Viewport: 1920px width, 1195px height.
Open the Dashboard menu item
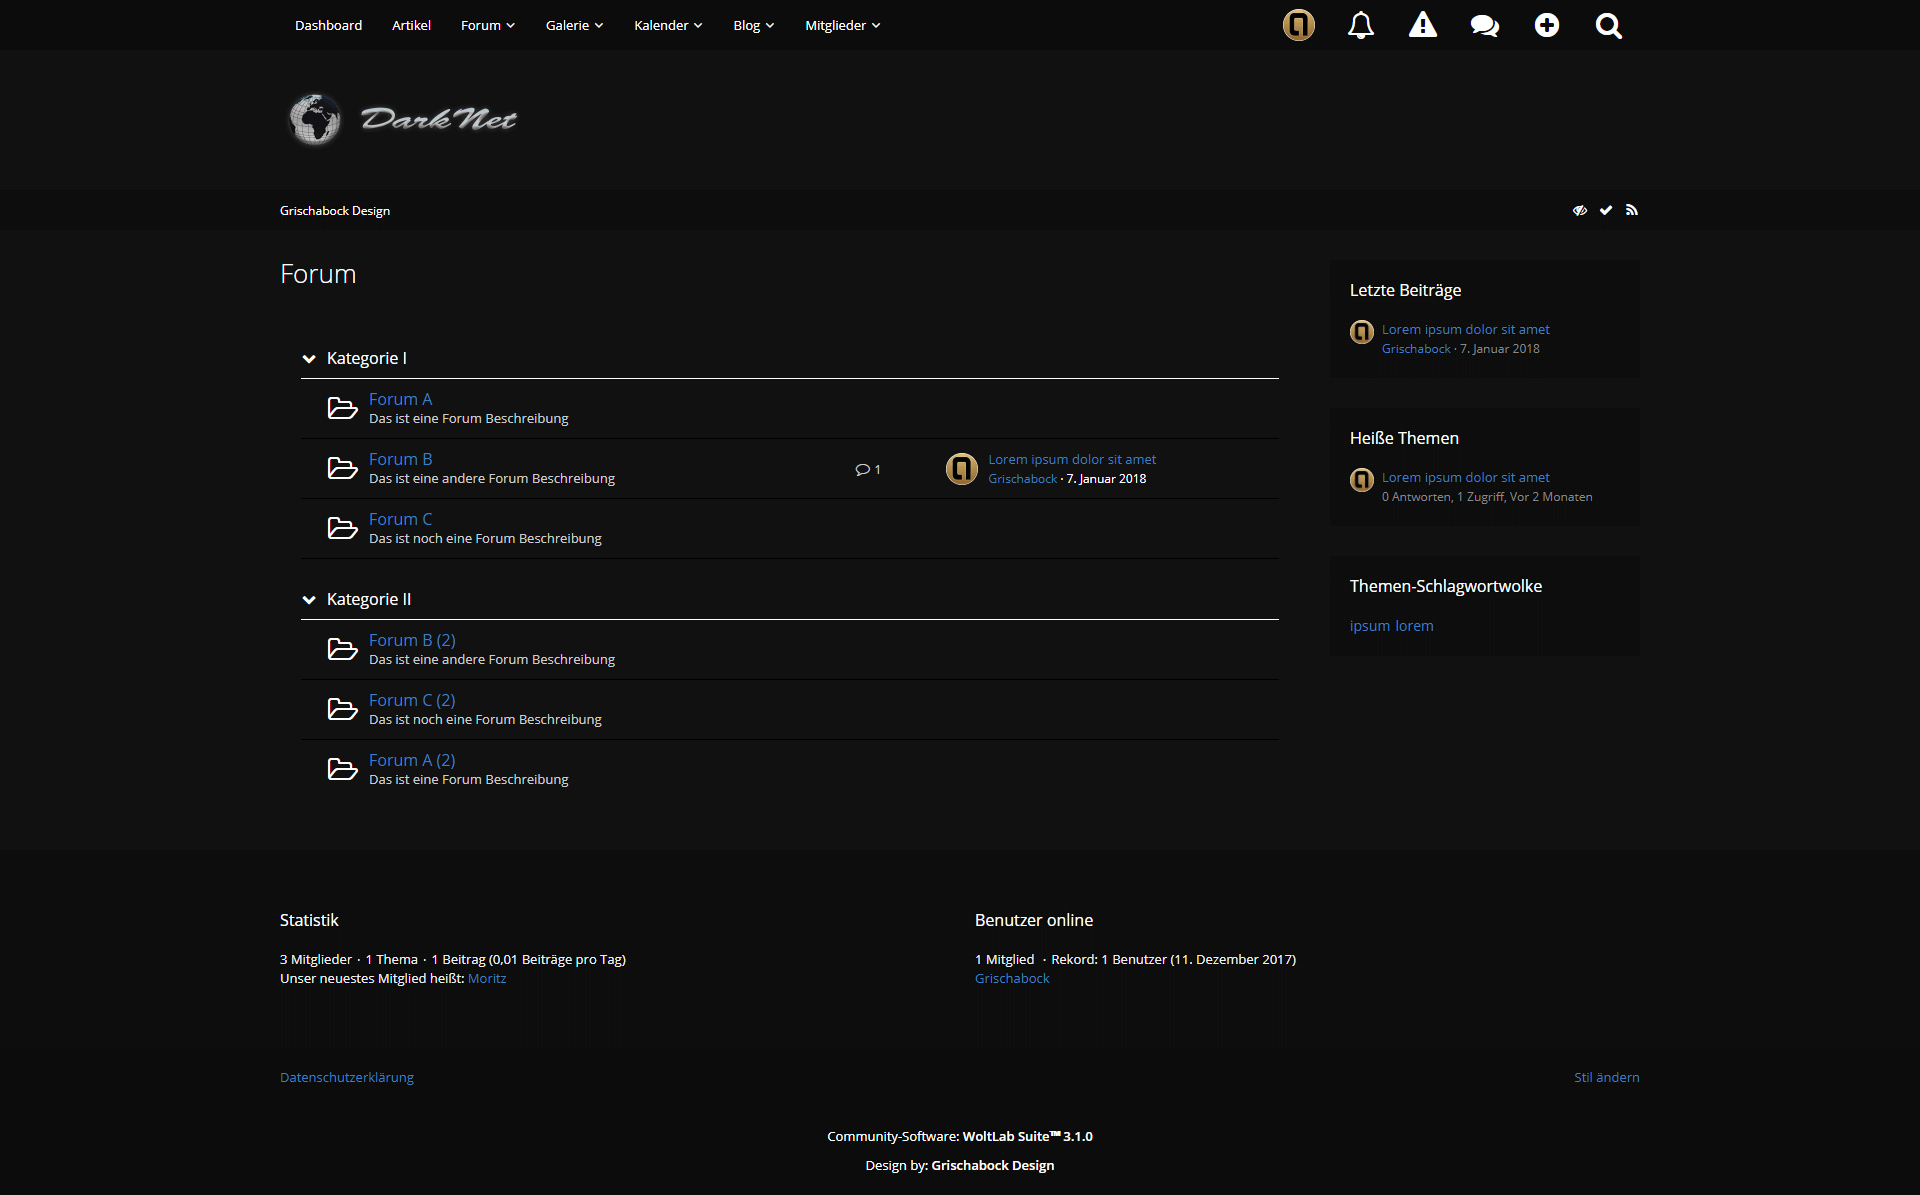pyautogui.click(x=328, y=25)
